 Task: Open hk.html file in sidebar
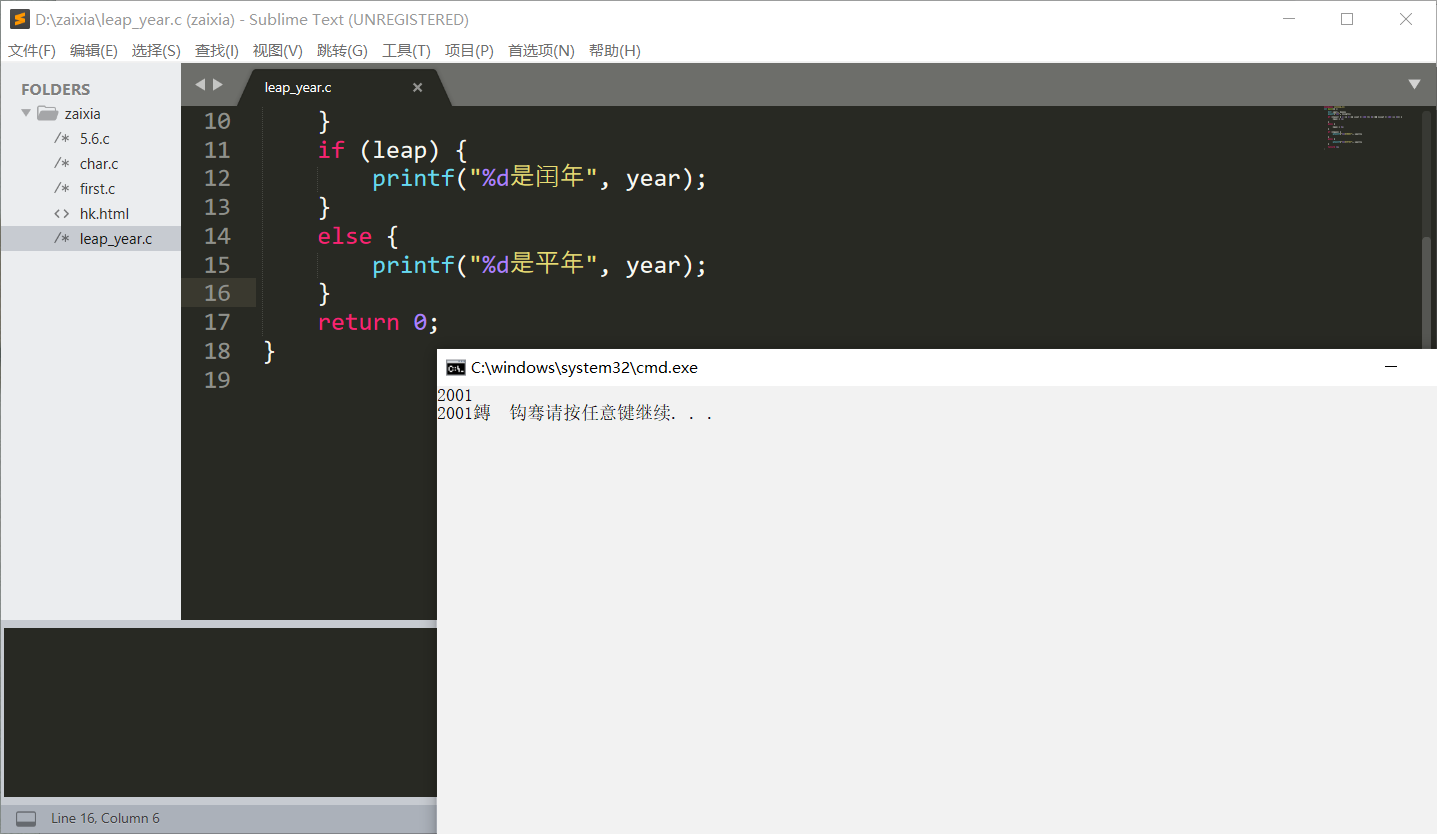click(104, 214)
